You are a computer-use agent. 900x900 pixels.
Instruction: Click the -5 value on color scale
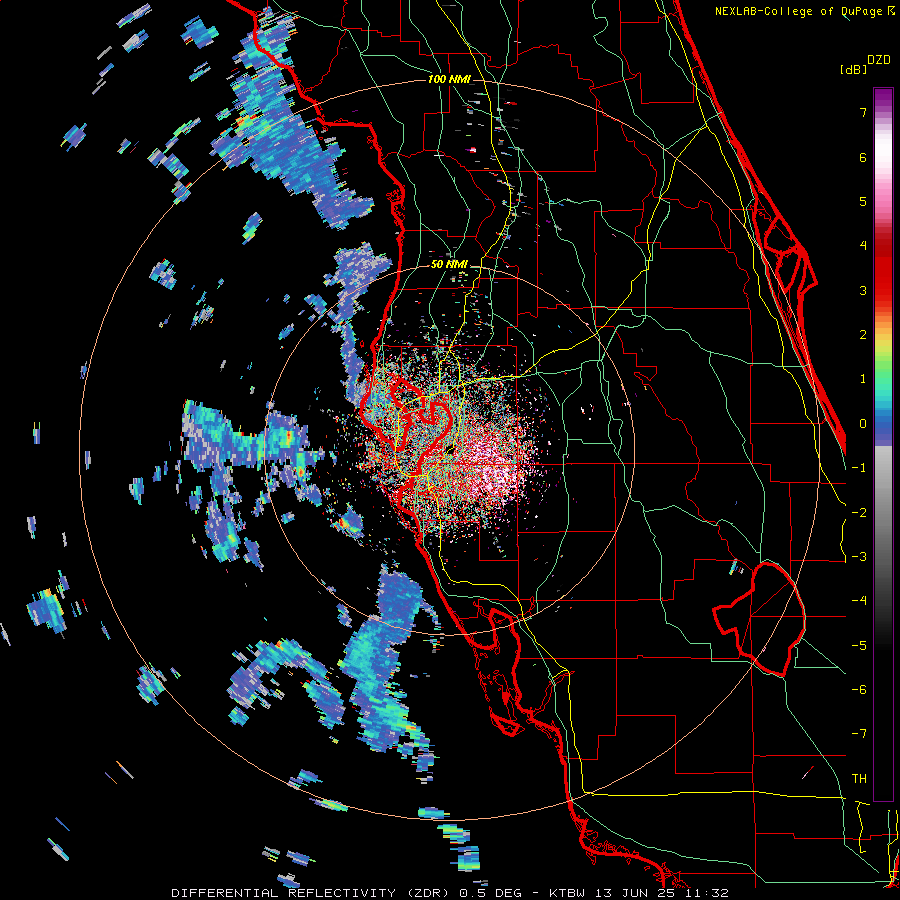click(859, 646)
